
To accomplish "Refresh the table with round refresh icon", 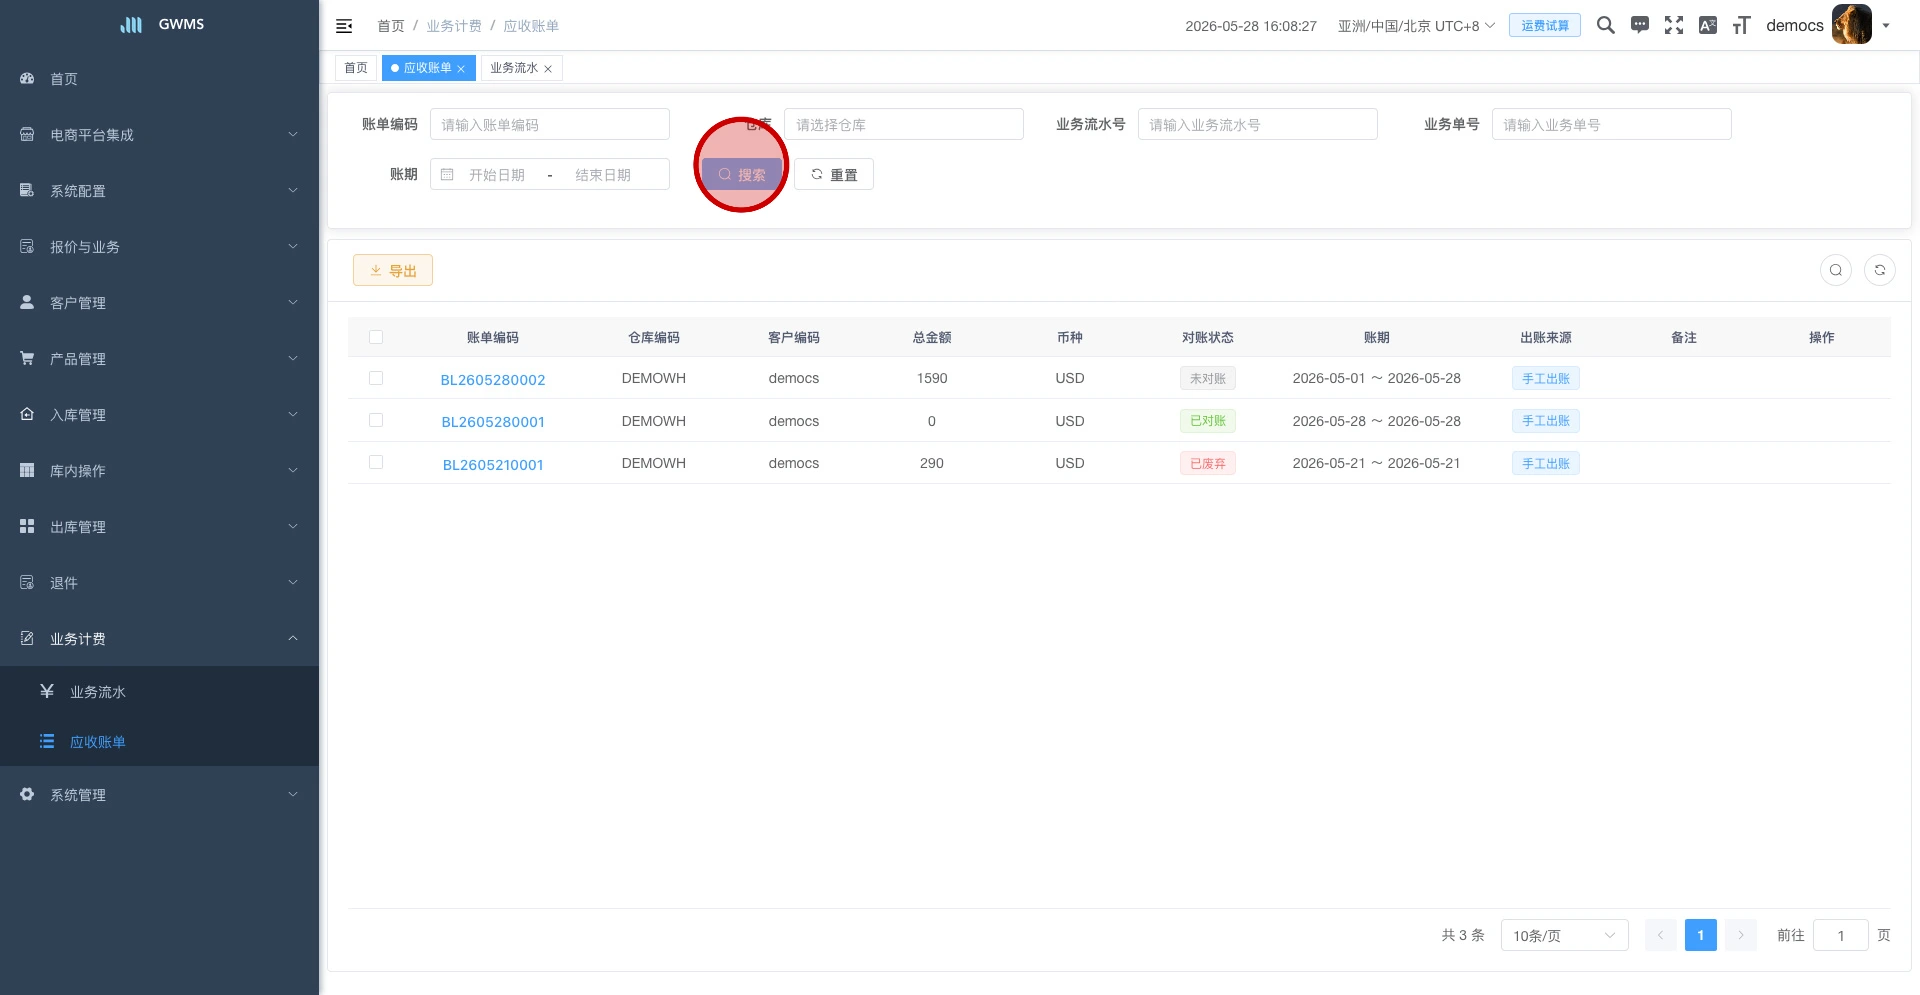I will point(1880,270).
